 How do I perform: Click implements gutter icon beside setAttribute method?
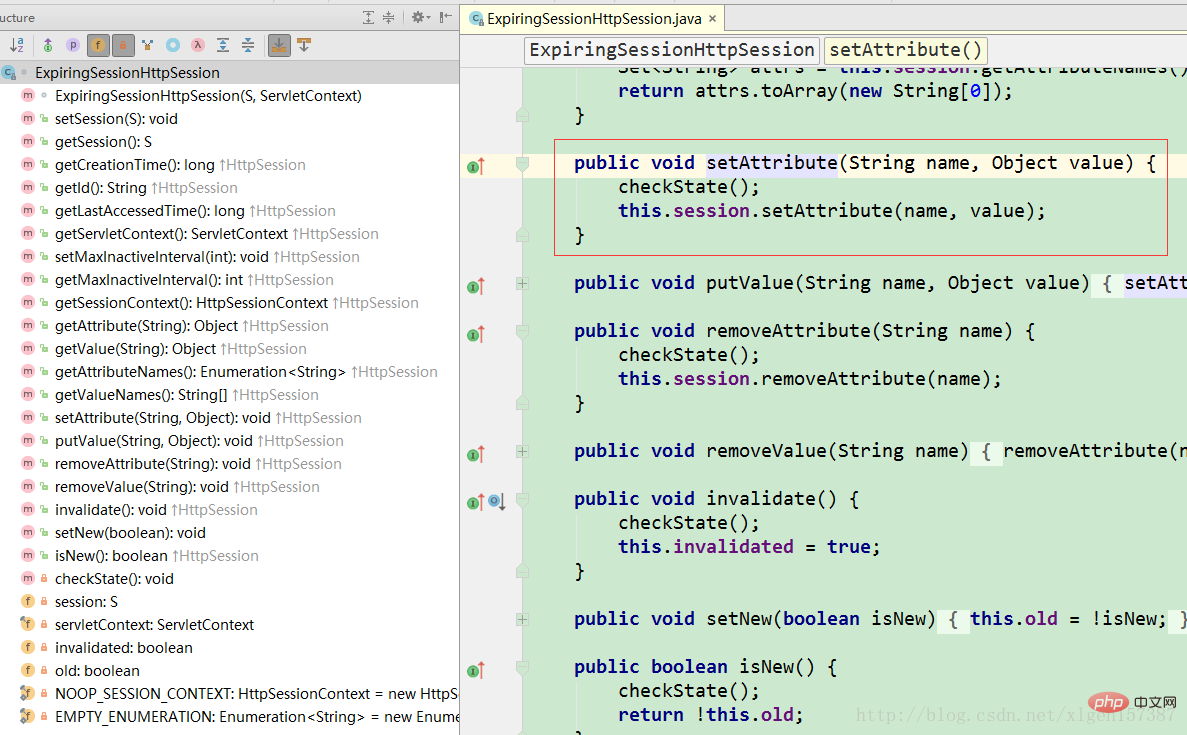[475, 166]
